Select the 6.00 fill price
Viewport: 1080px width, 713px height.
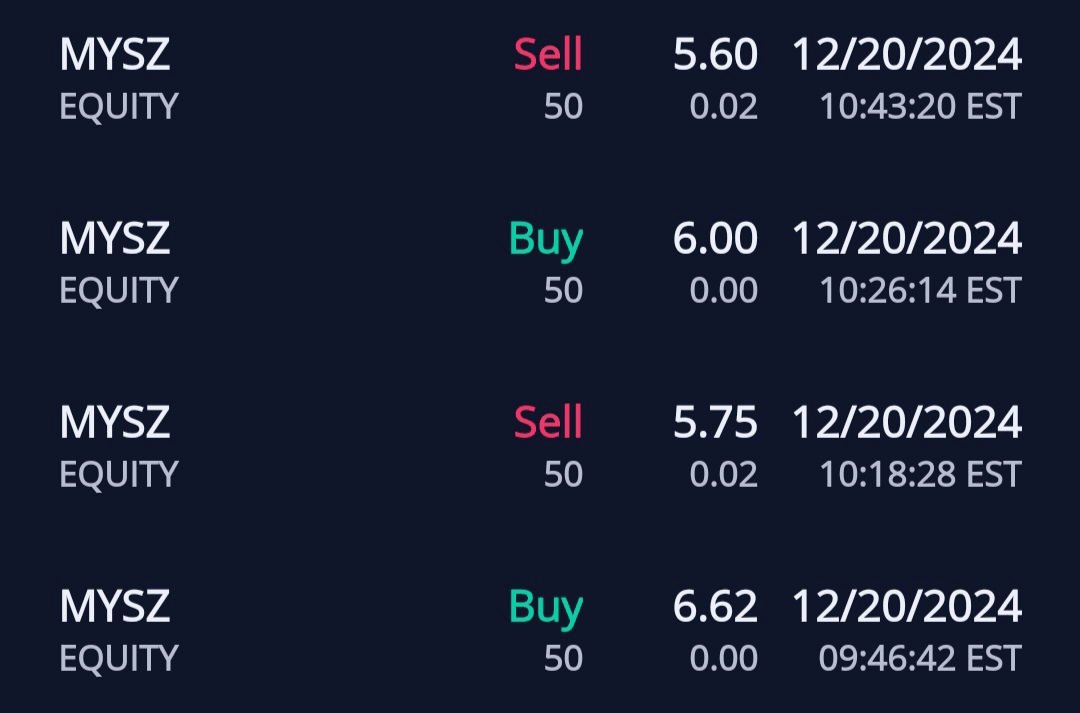pyautogui.click(x=715, y=238)
